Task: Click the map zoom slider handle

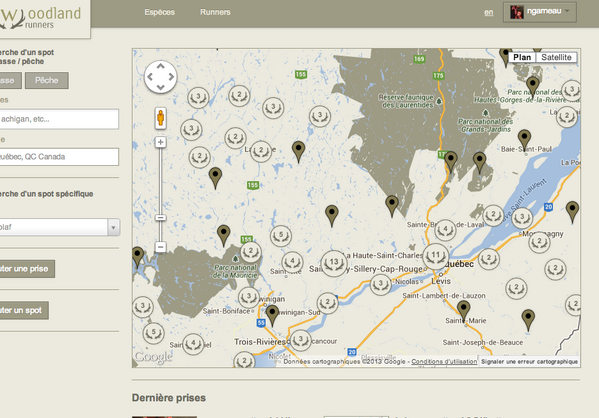Action: 160,218
